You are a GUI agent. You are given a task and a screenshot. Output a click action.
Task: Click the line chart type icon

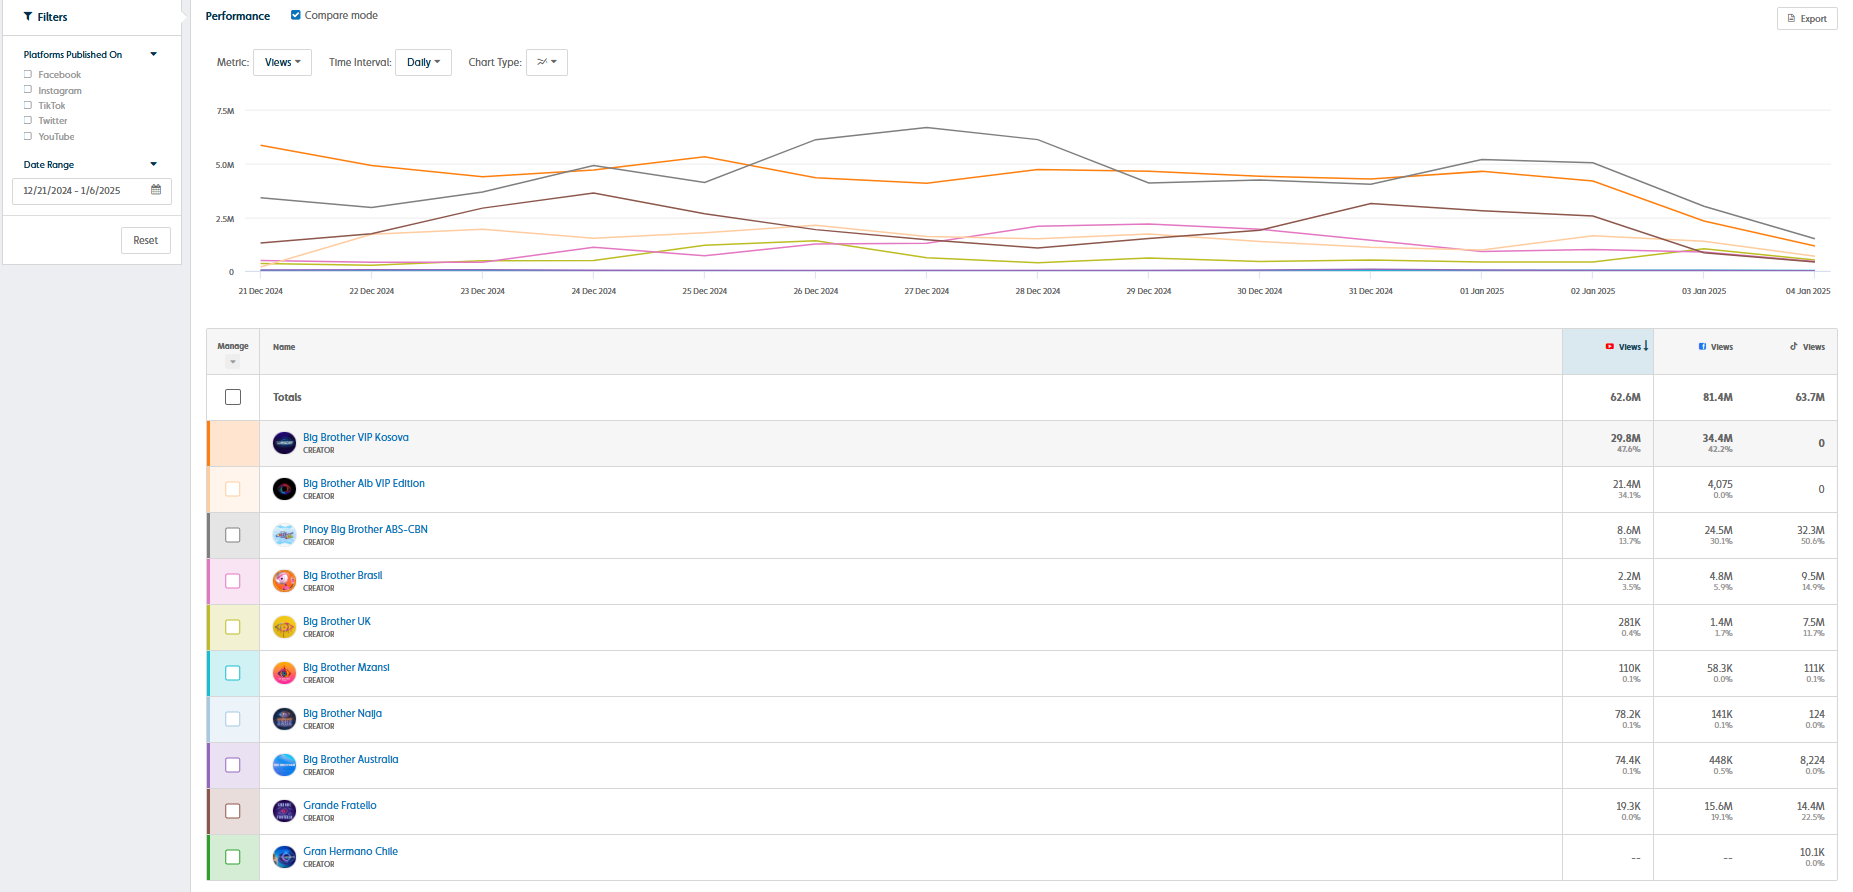tap(542, 62)
